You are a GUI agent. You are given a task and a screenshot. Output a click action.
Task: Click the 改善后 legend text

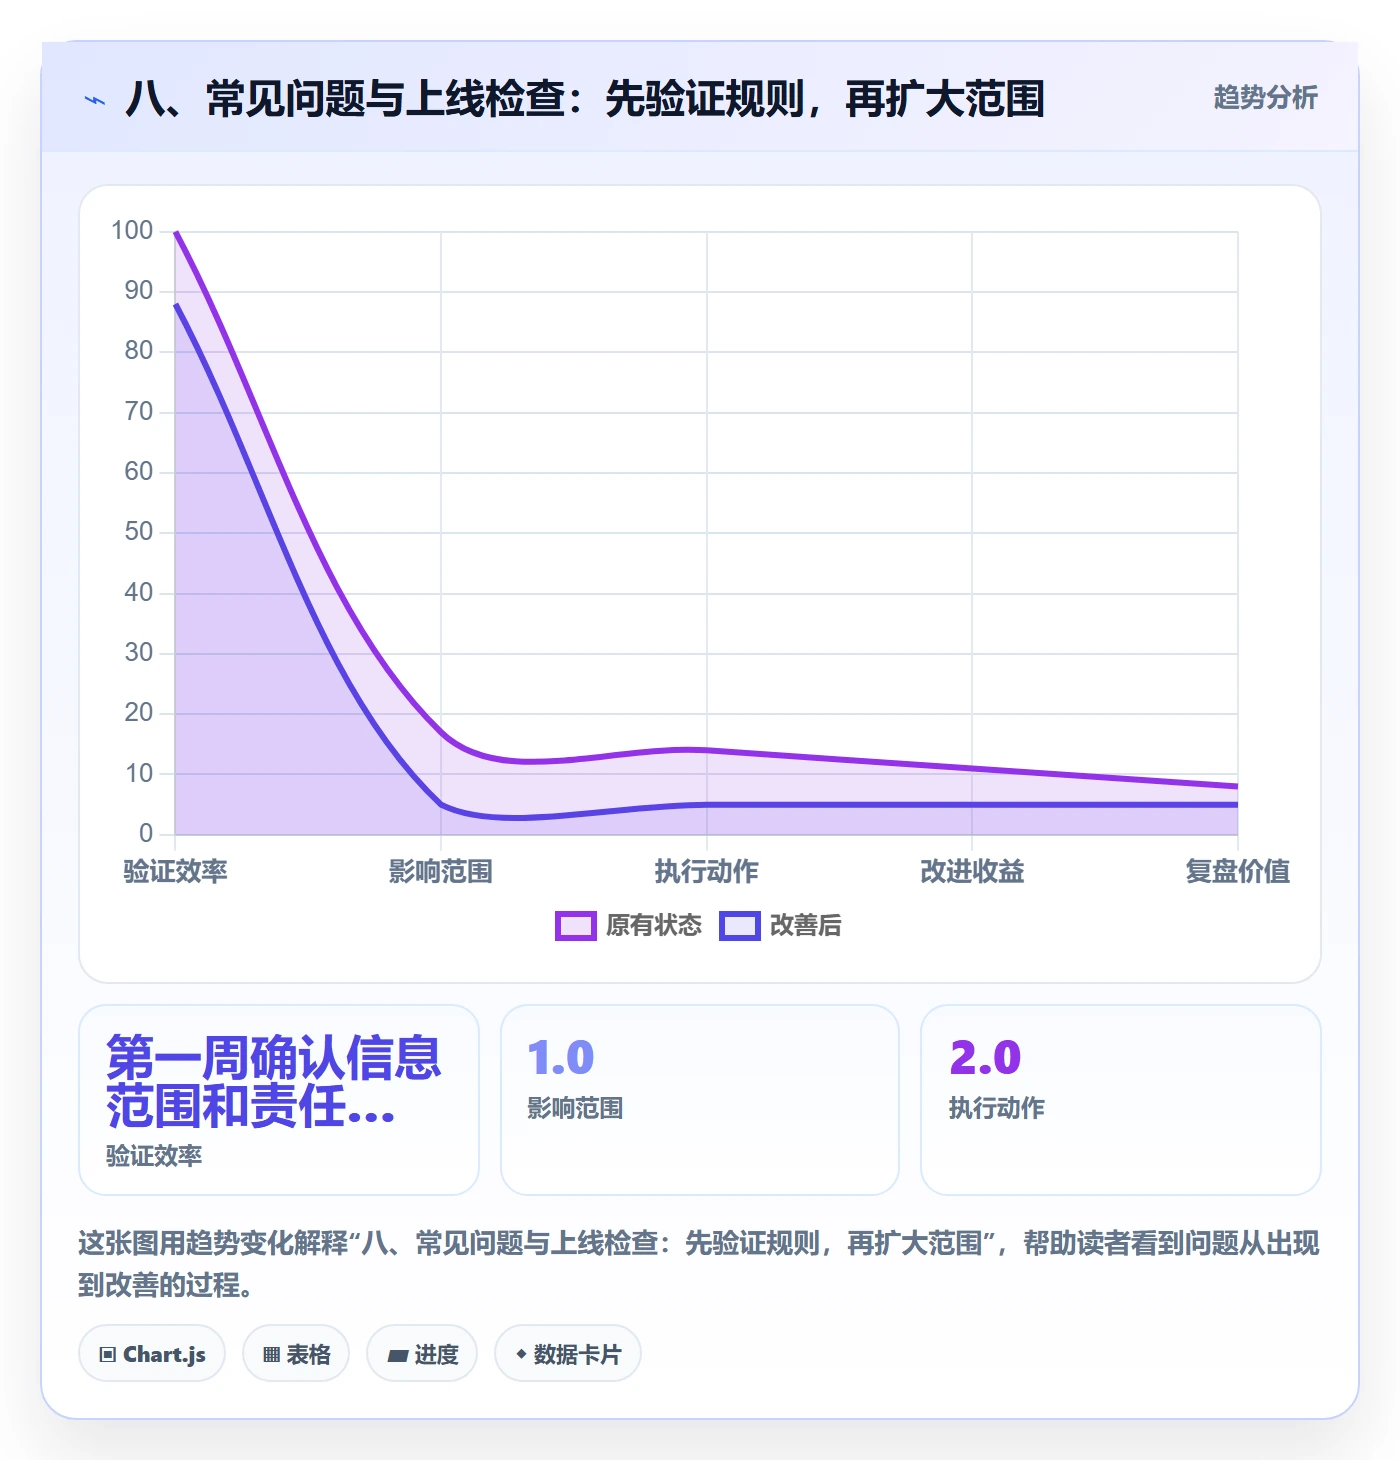[805, 926]
